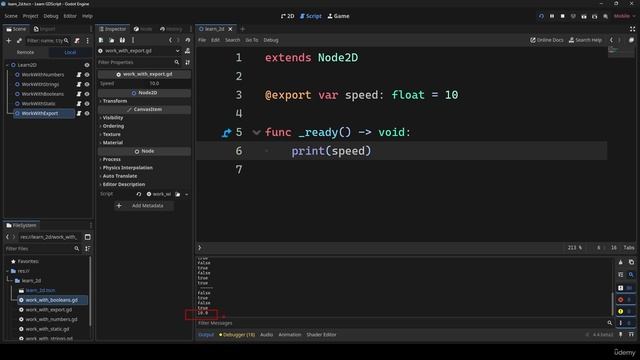Switch to the Debugger bottom tab
The width and height of the screenshot is (640, 360).
click(x=237, y=335)
